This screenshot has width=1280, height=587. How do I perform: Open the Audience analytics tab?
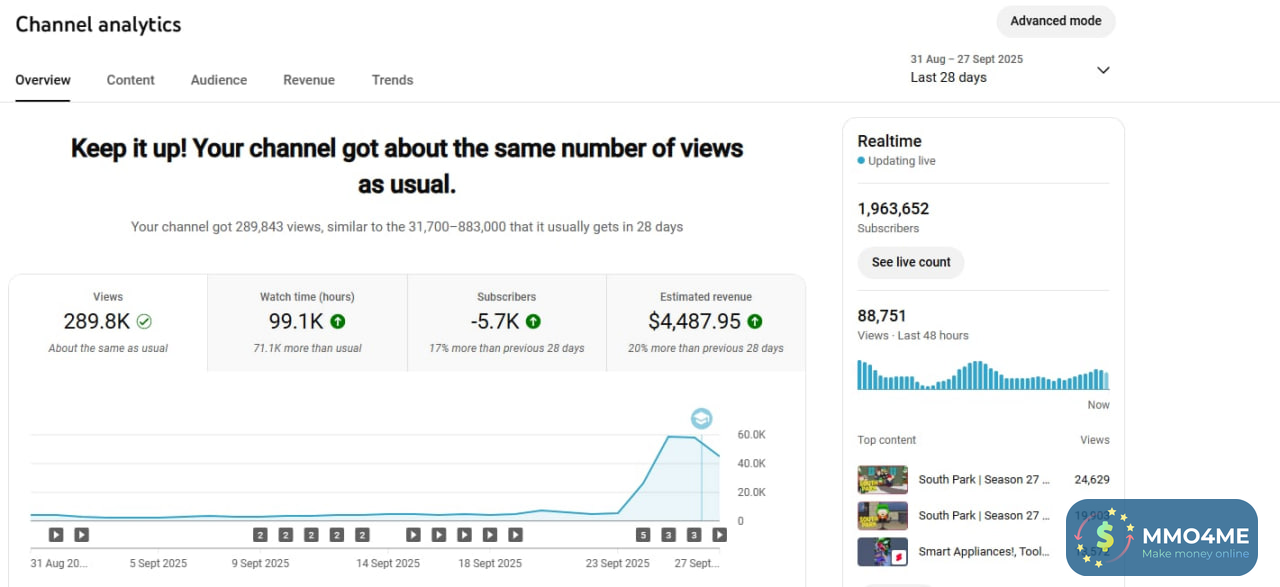tap(219, 80)
